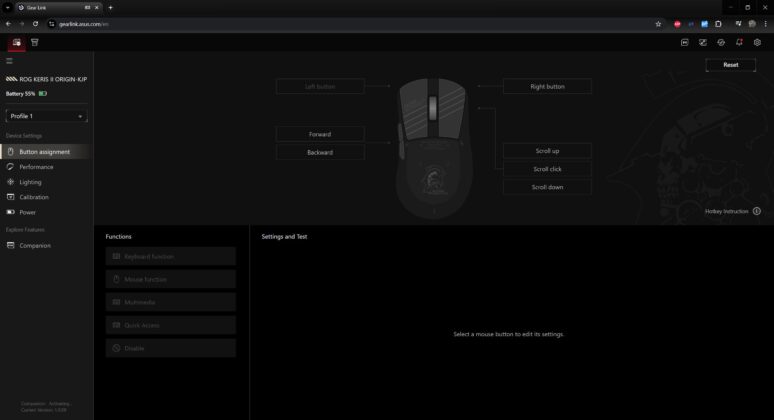This screenshot has width=774, height=420.
Task: Click the second header icon with slashed screen
Action: 703,42
